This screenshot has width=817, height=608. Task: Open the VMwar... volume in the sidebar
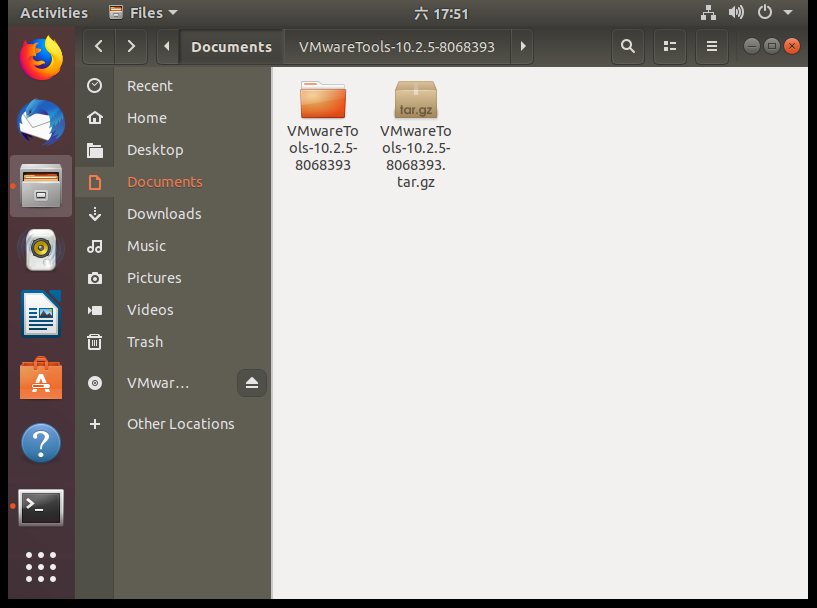158,383
